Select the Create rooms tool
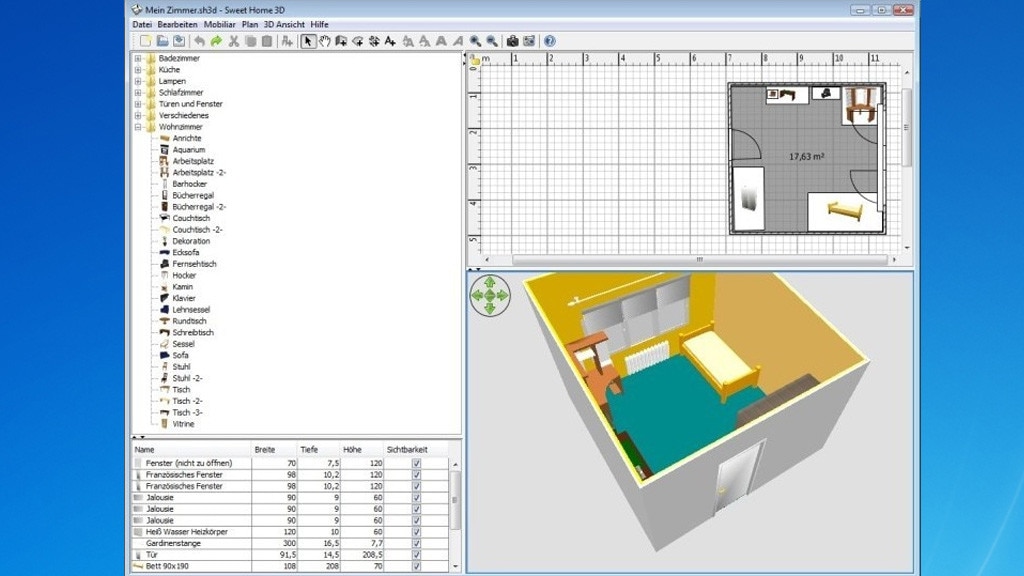The height and width of the screenshot is (576, 1024). coord(358,41)
